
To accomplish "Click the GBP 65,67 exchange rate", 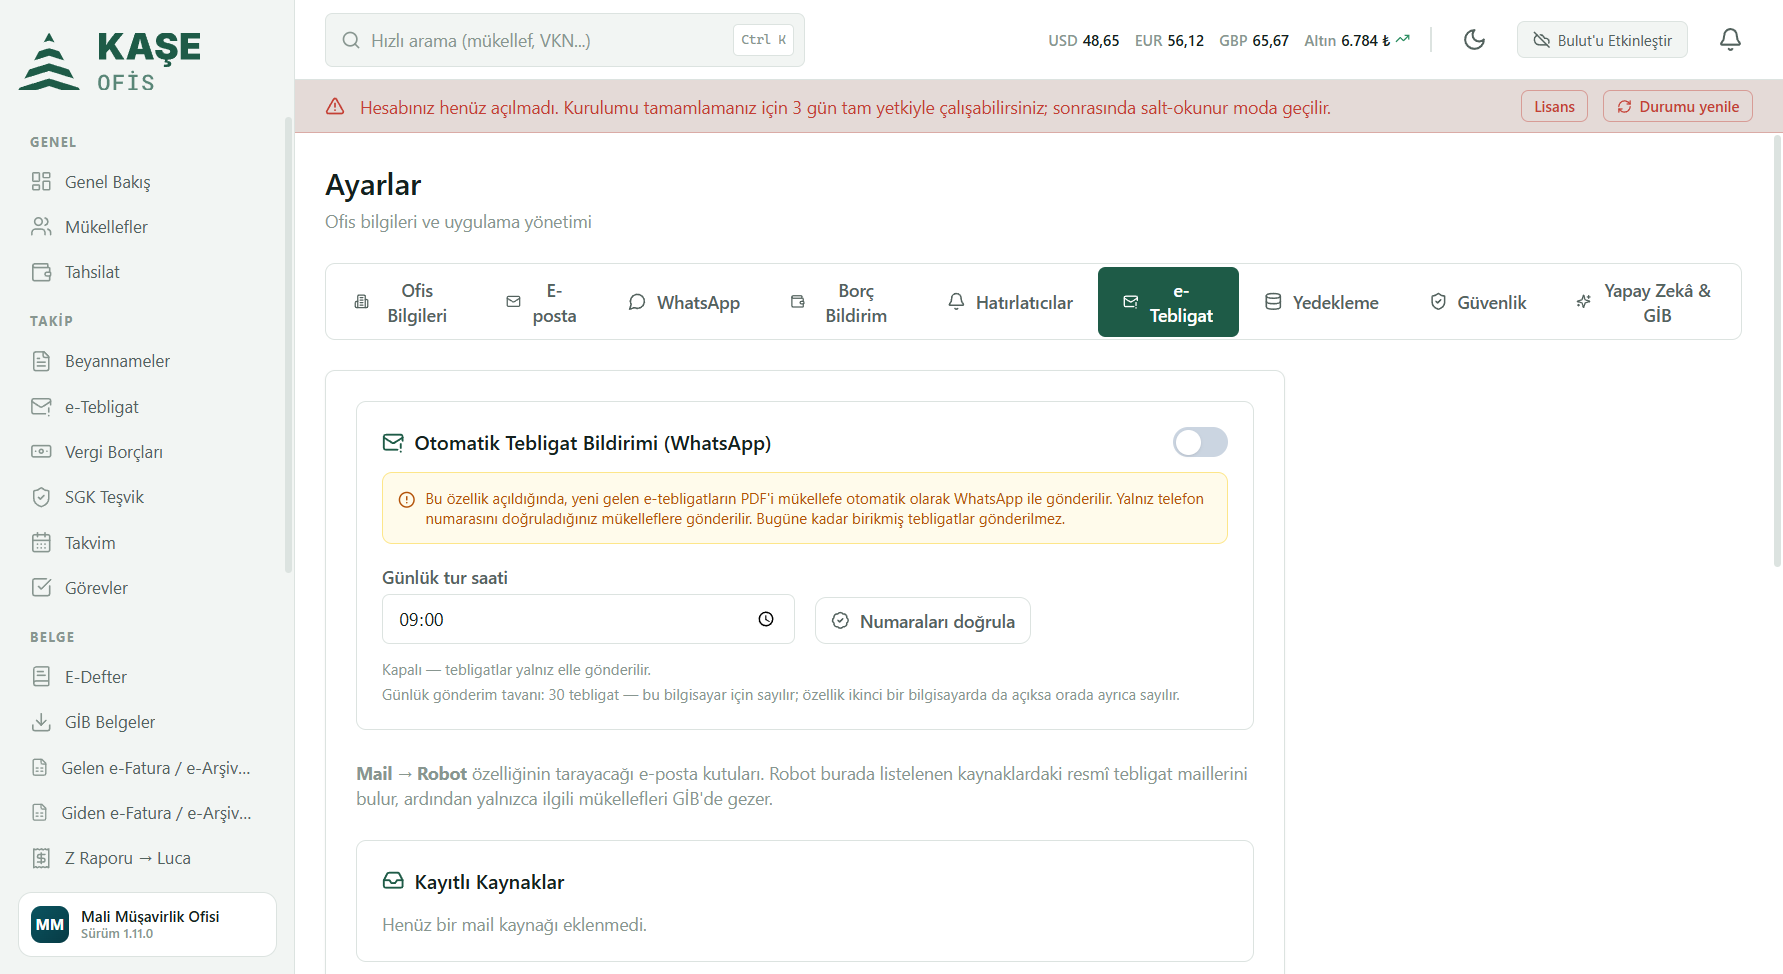I will click(x=1254, y=41).
